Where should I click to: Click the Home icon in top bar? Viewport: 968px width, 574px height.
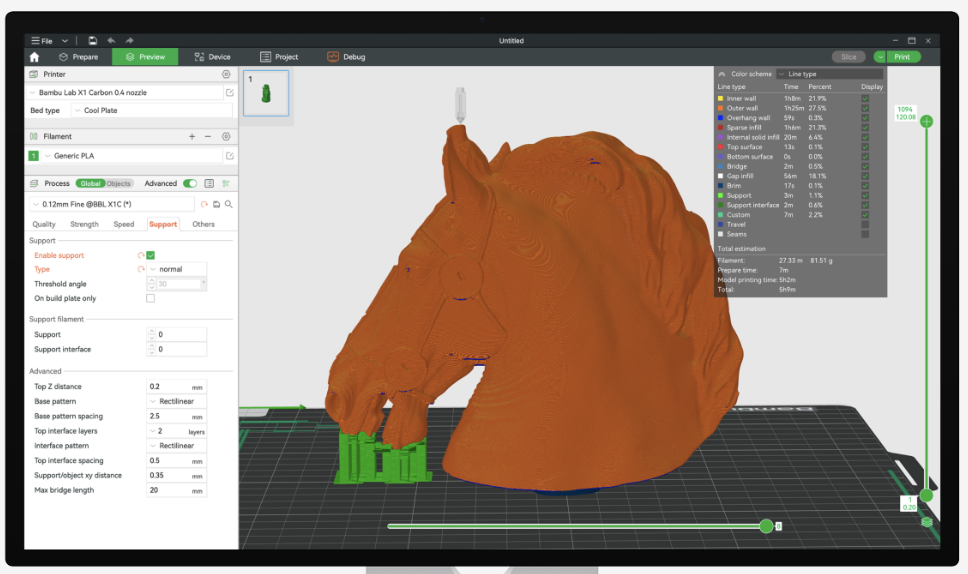tap(34, 57)
